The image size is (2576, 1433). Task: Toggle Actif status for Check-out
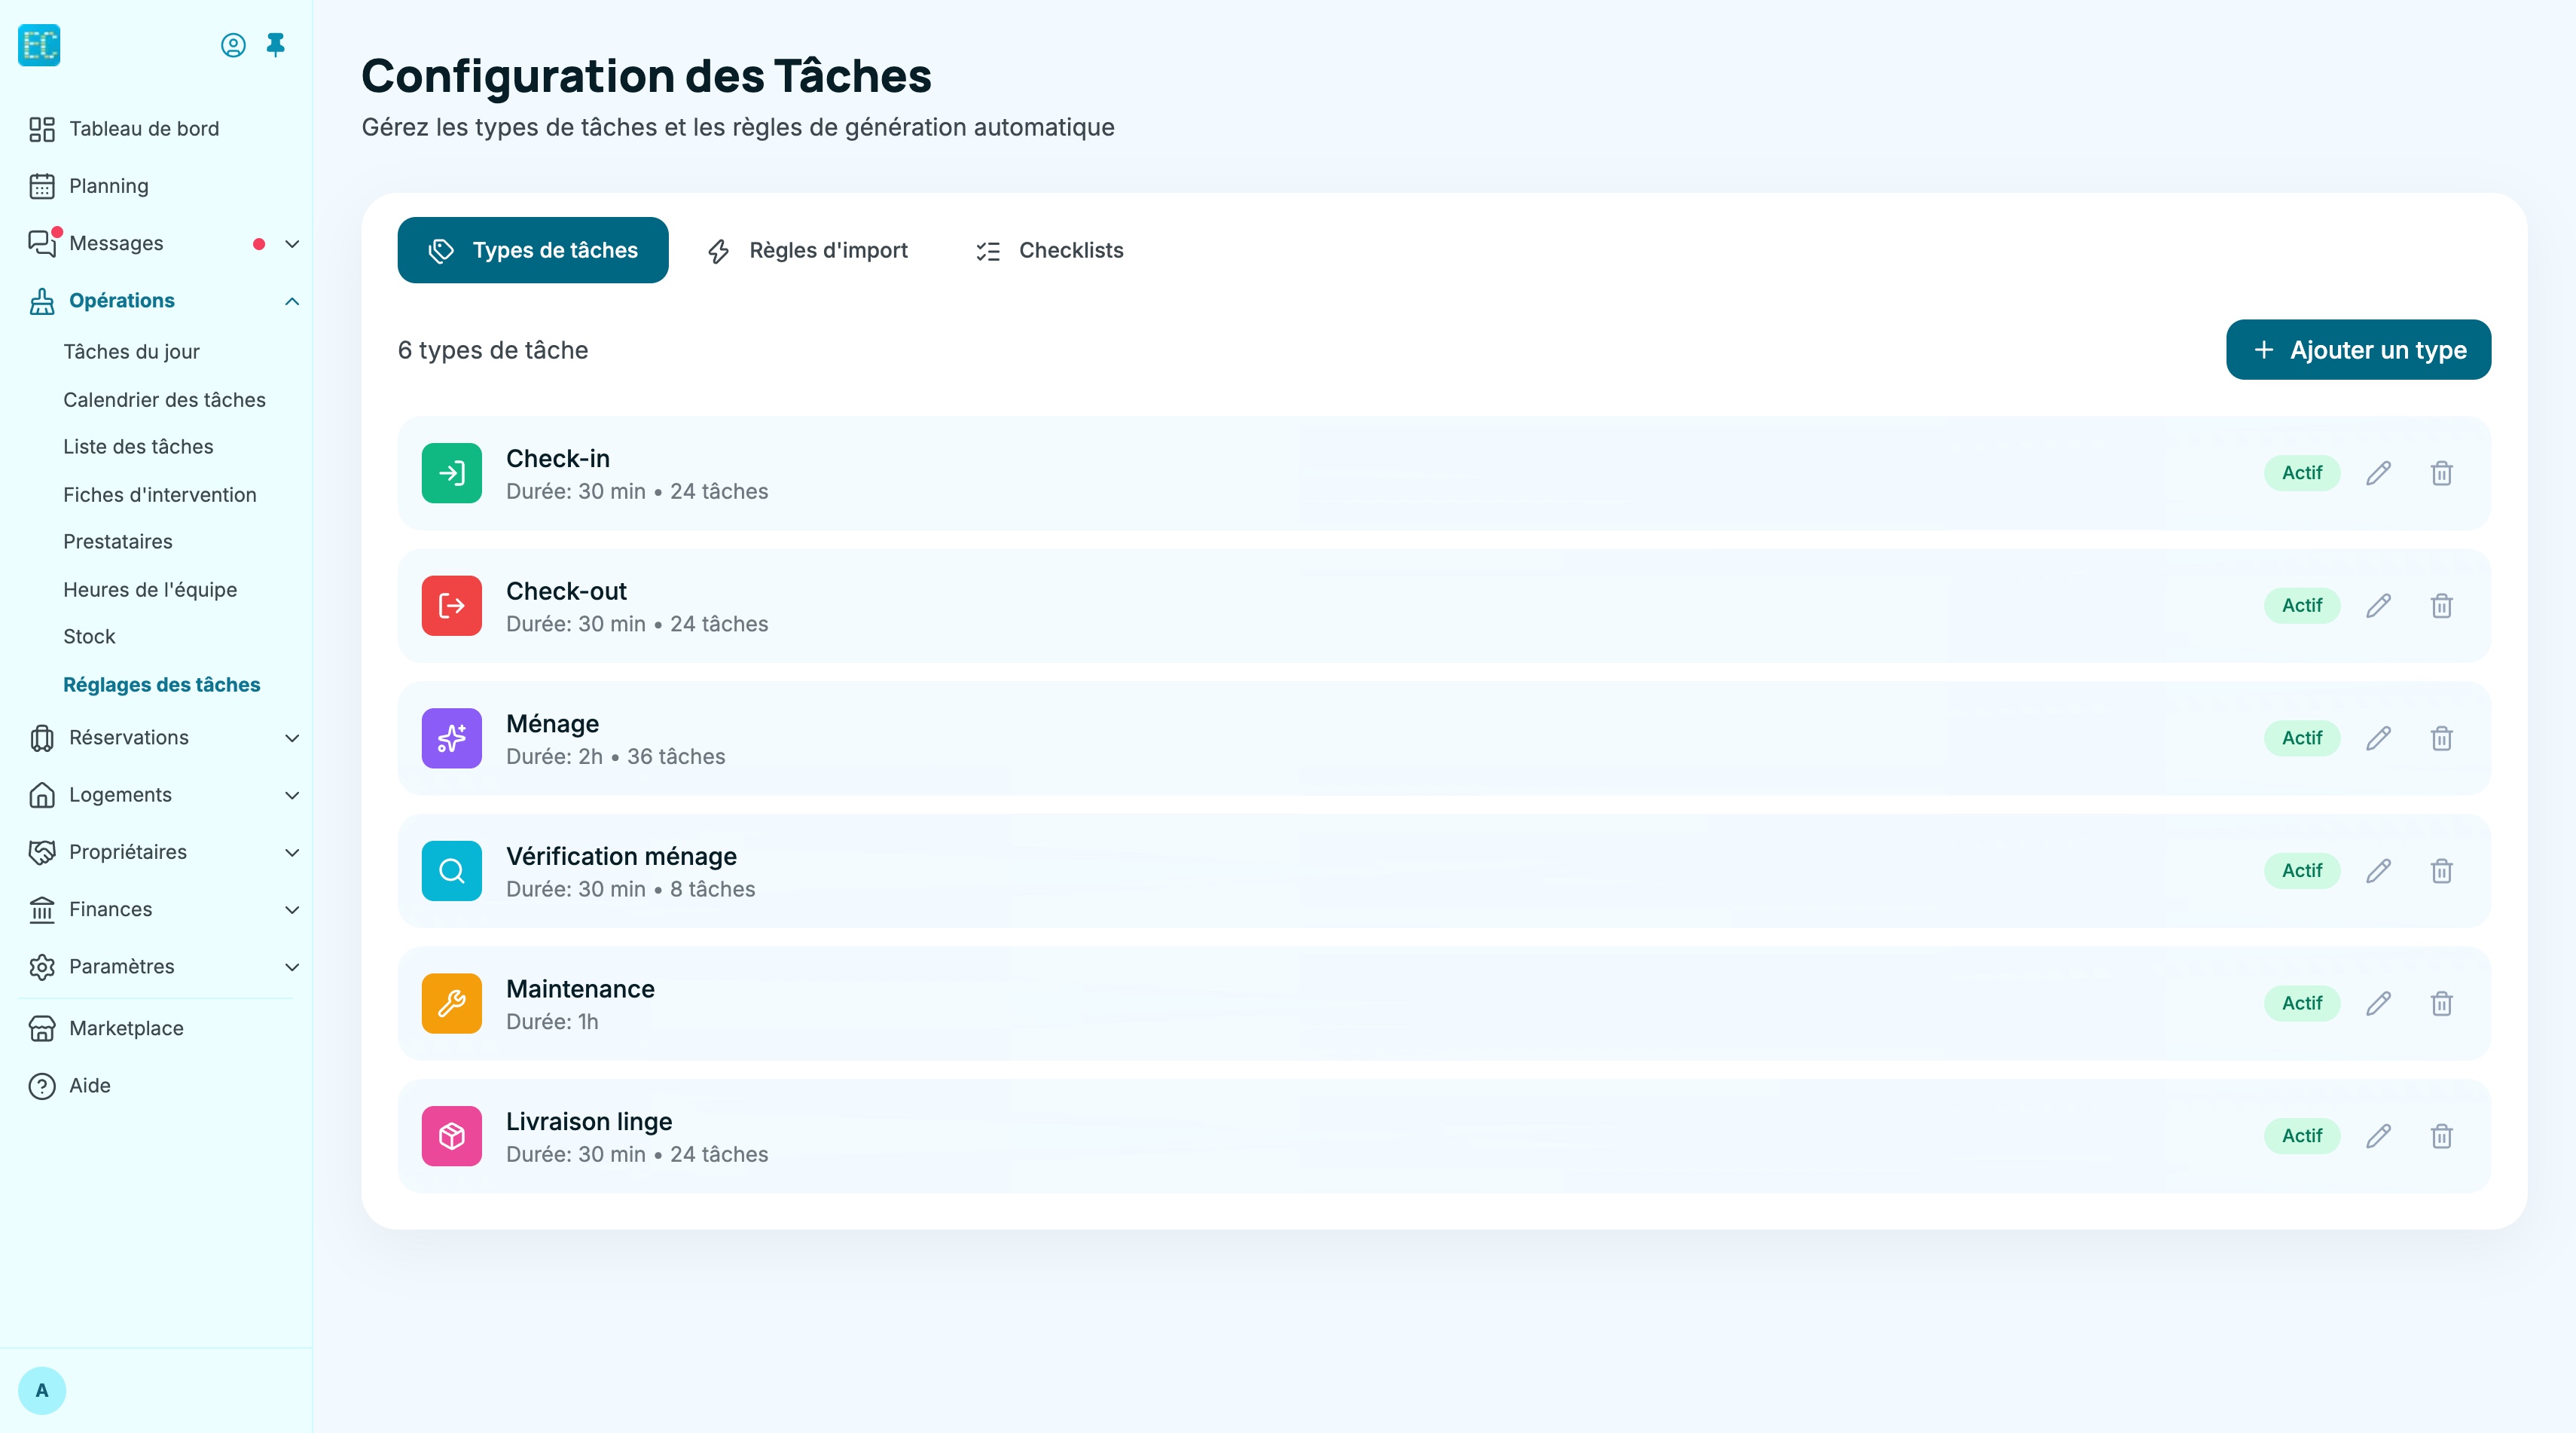point(2302,606)
